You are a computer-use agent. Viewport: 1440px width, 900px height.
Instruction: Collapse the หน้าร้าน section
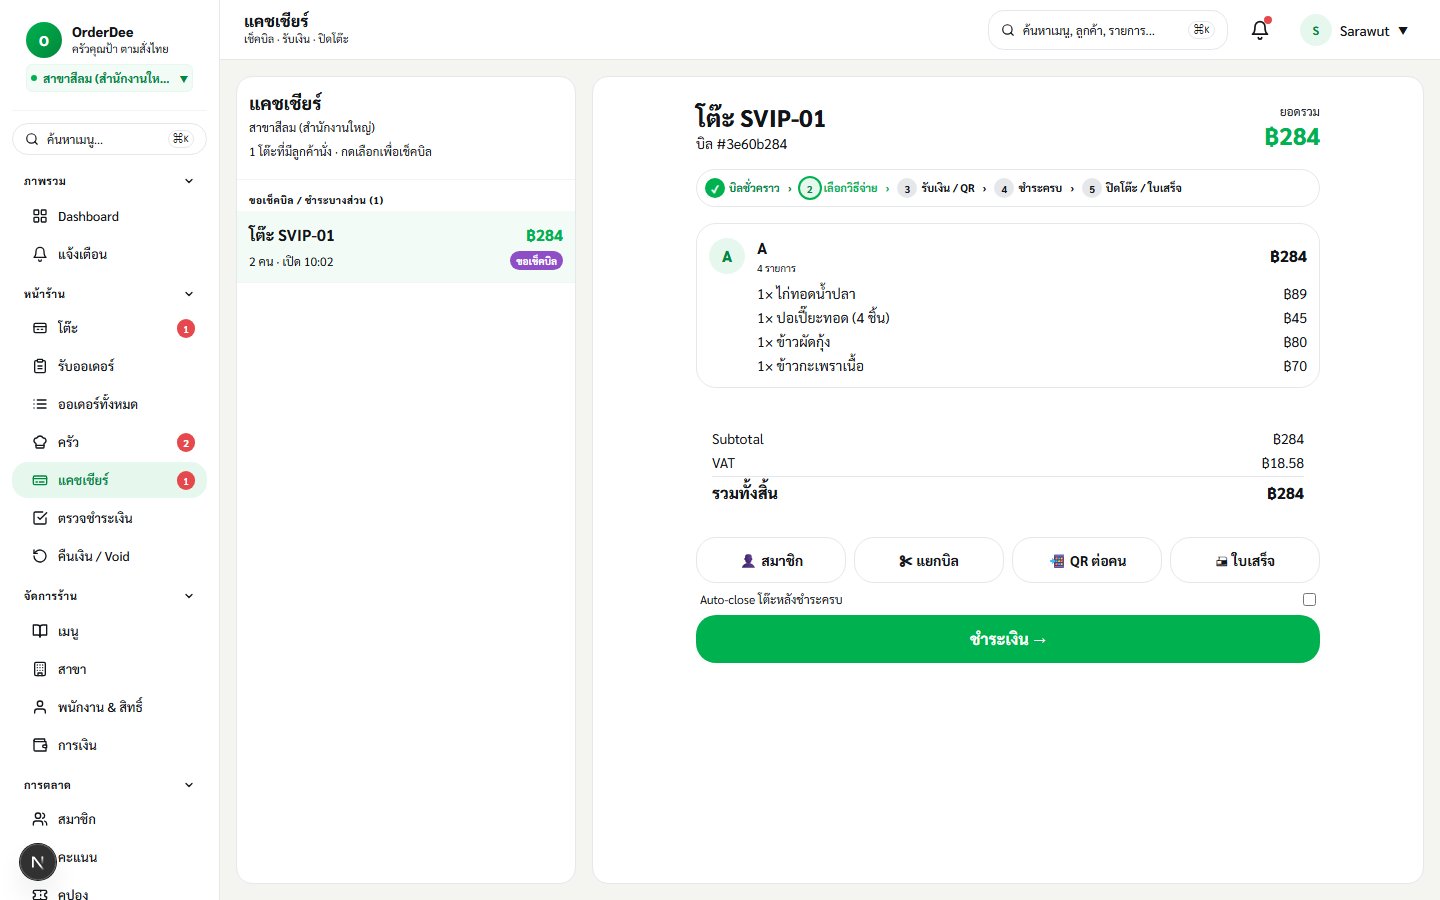tap(189, 294)
